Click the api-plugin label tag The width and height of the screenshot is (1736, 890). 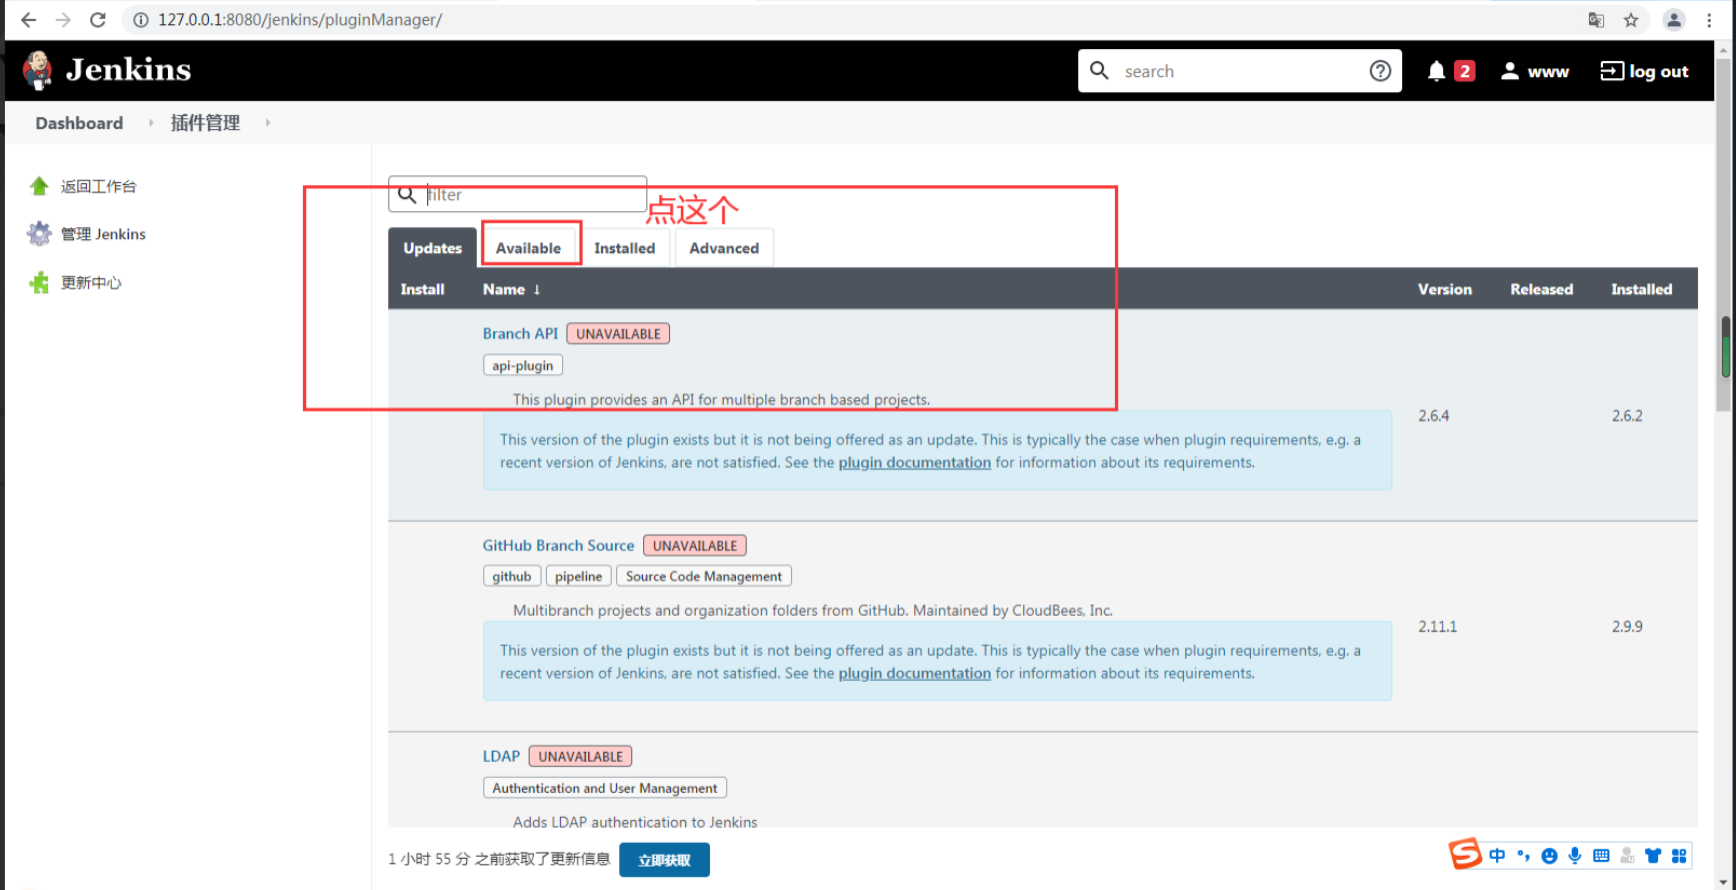523,365
